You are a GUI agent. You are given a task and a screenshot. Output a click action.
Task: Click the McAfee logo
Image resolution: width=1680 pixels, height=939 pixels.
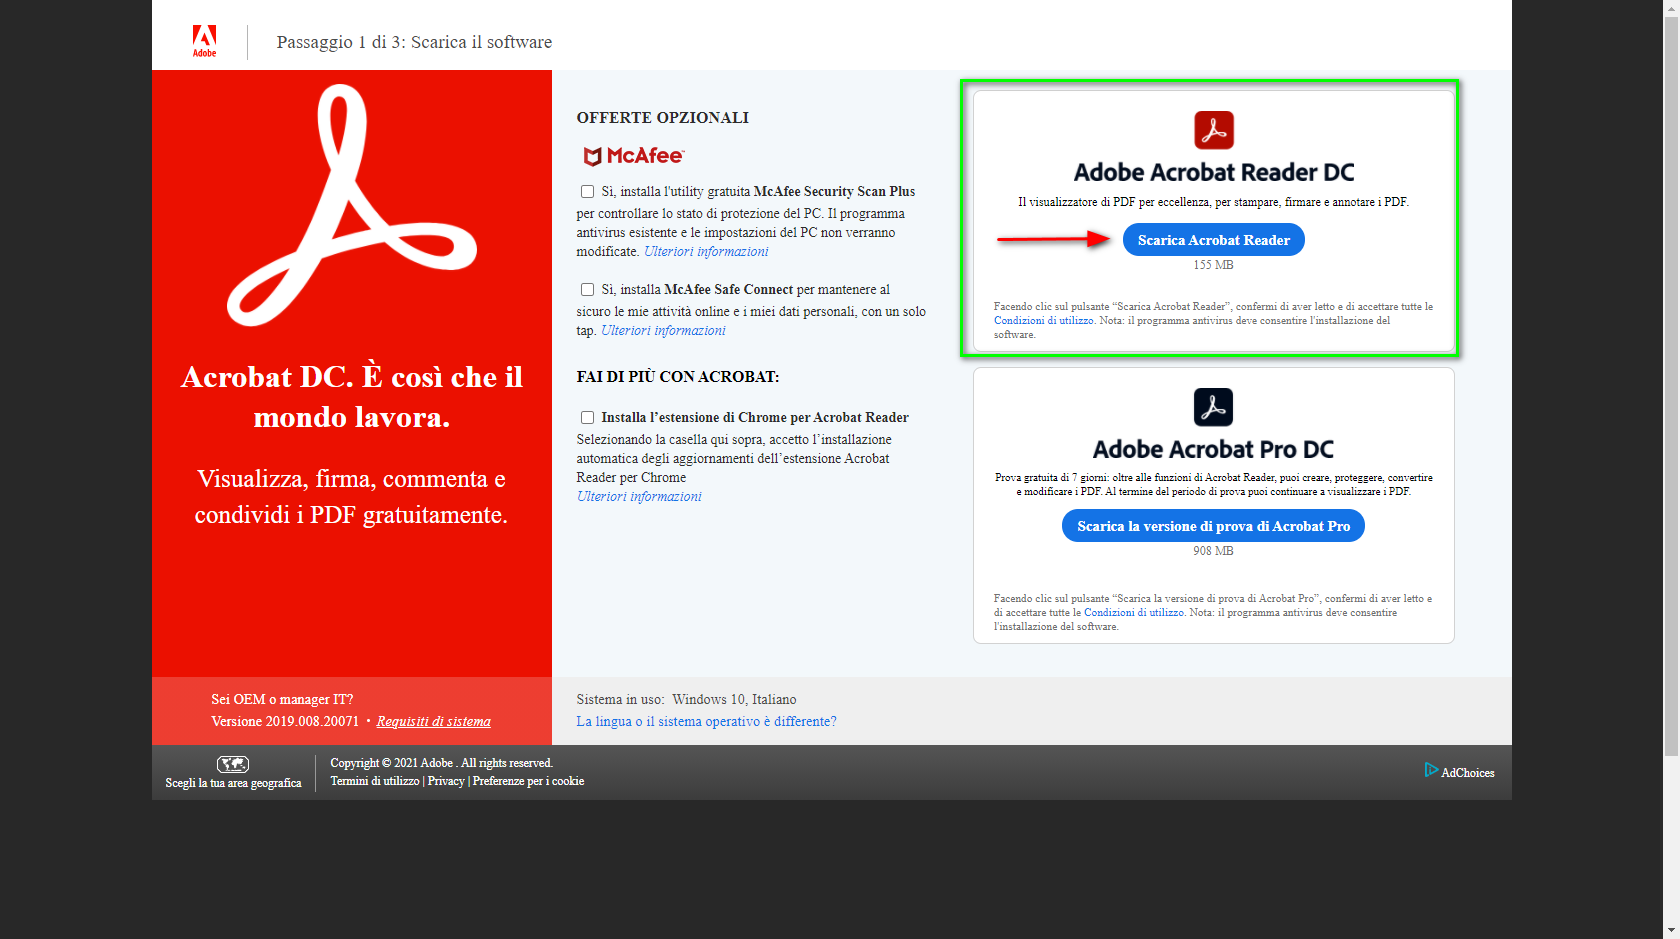(x=634, y=156)
